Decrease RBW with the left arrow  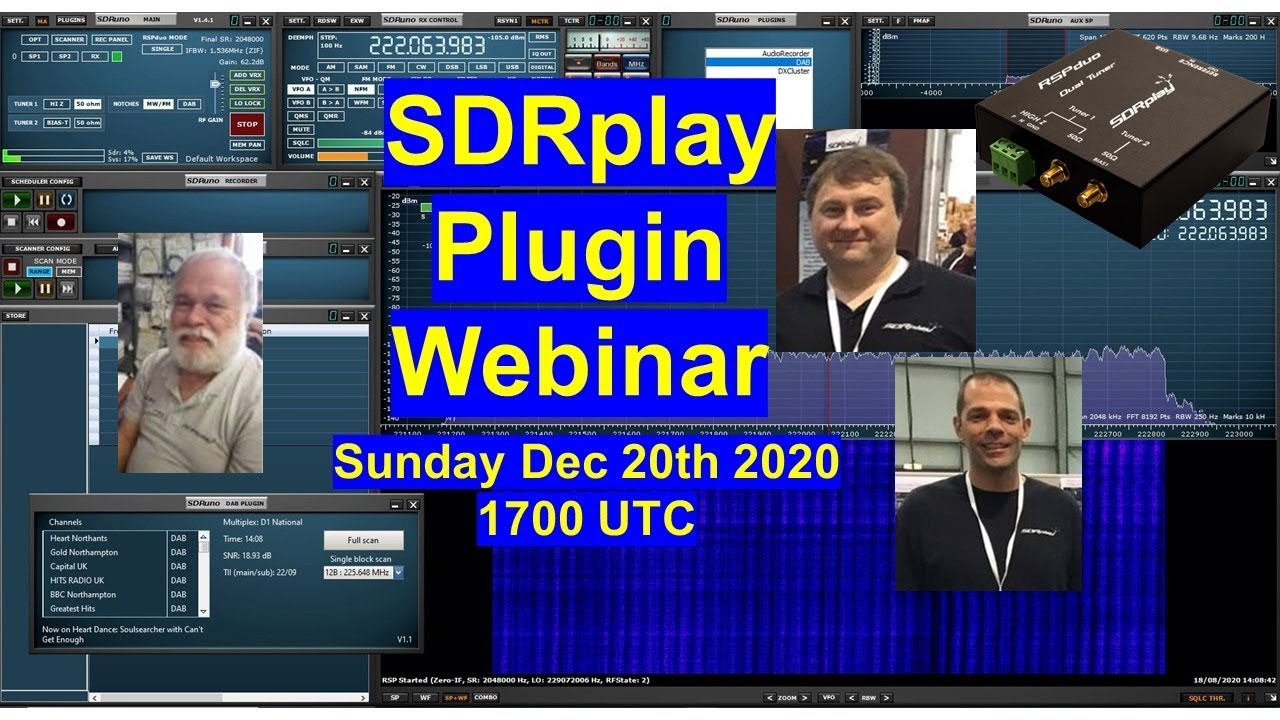tap(850, 697)
